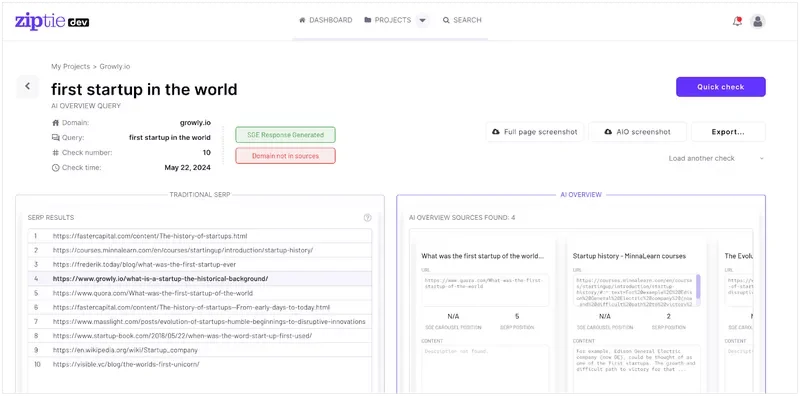Download the Full page screenshot
The height and width of the screenshot is (396, 800).
click(535, 132)
